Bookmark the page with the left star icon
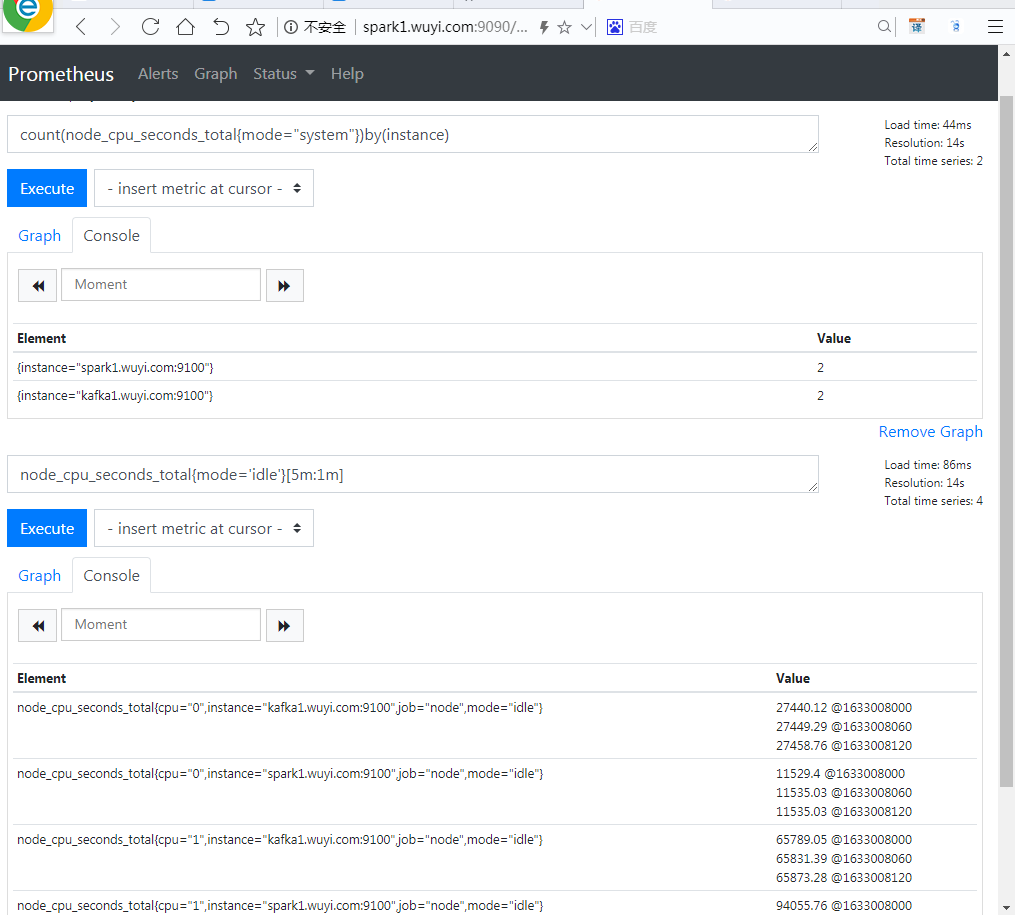This screenshot has height=915, width=1015. tap(255, 27)
